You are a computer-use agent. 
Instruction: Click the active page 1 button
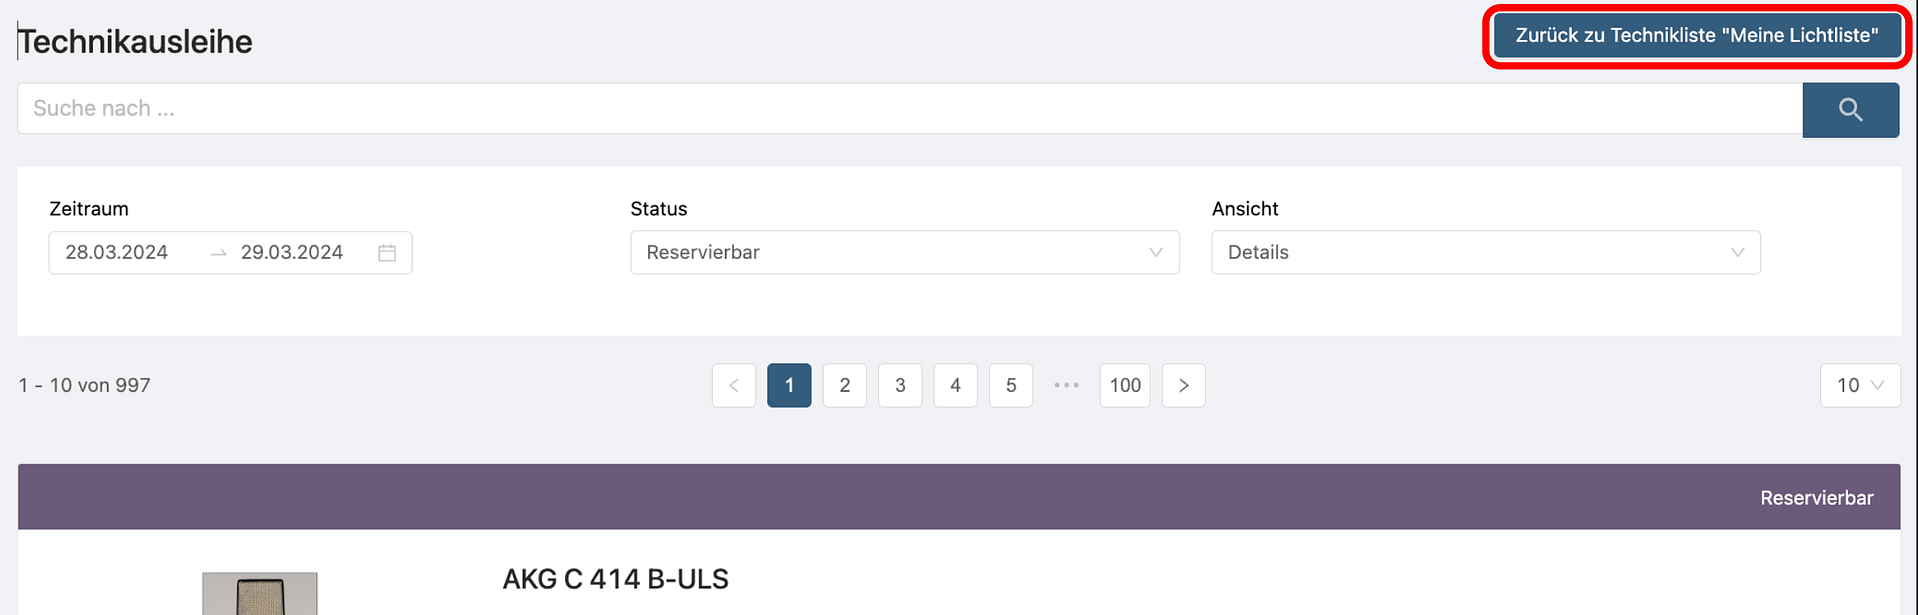pos(789,386)
